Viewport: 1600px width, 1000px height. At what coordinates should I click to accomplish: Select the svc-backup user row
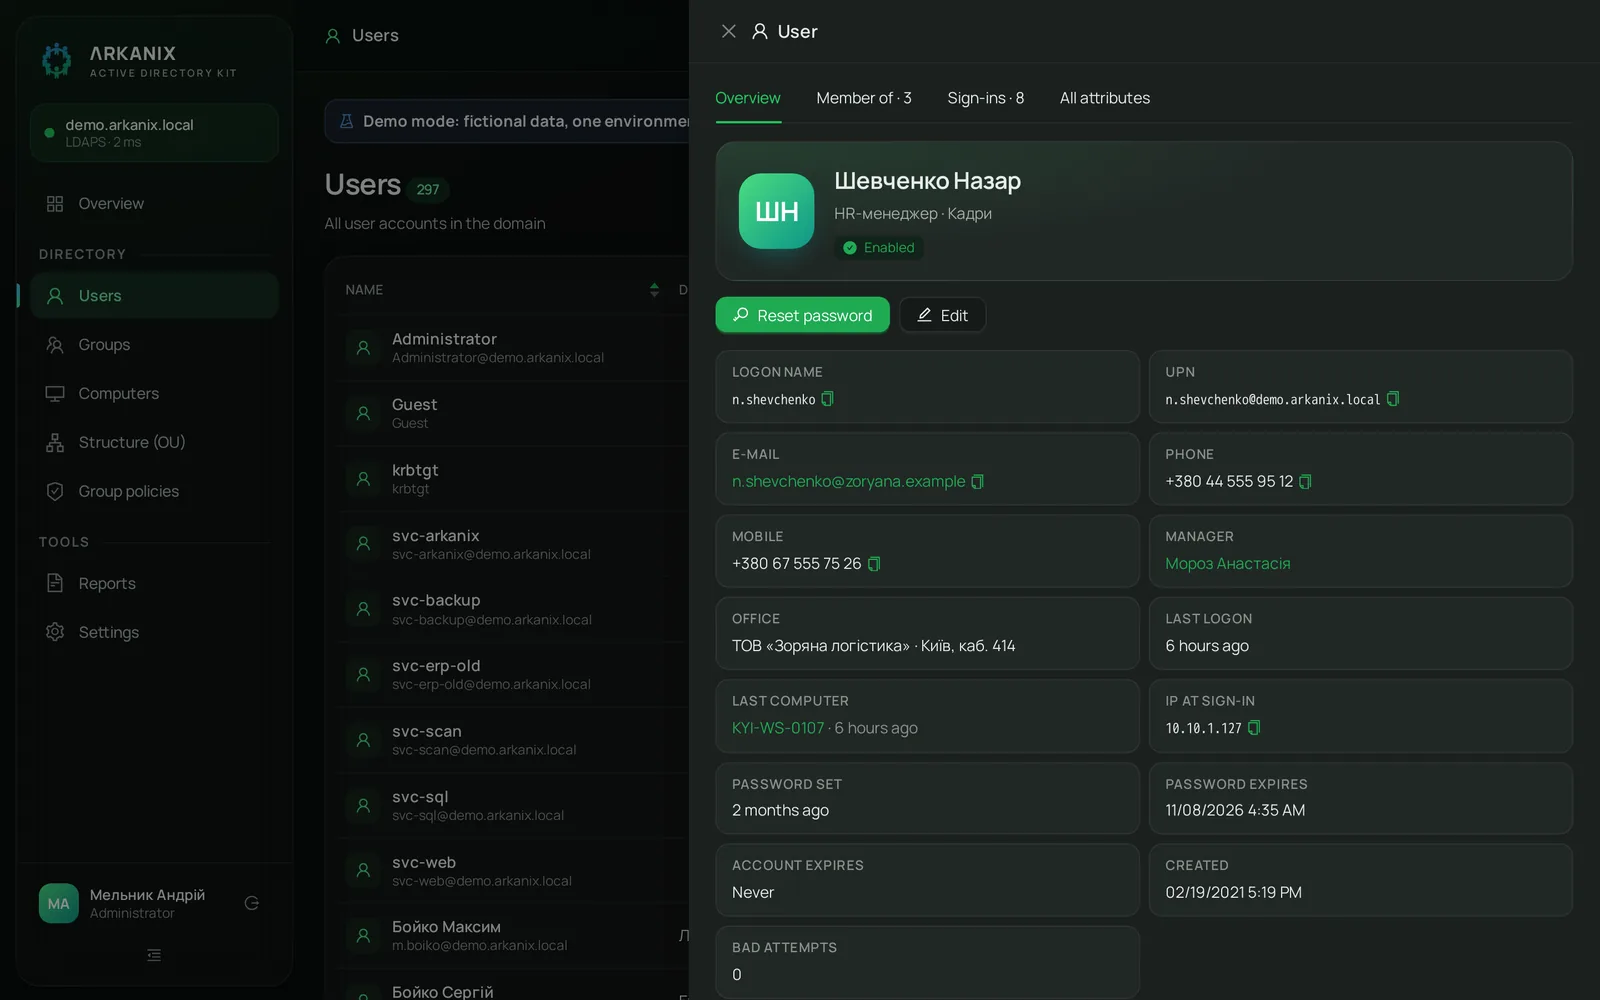point(512,609)
